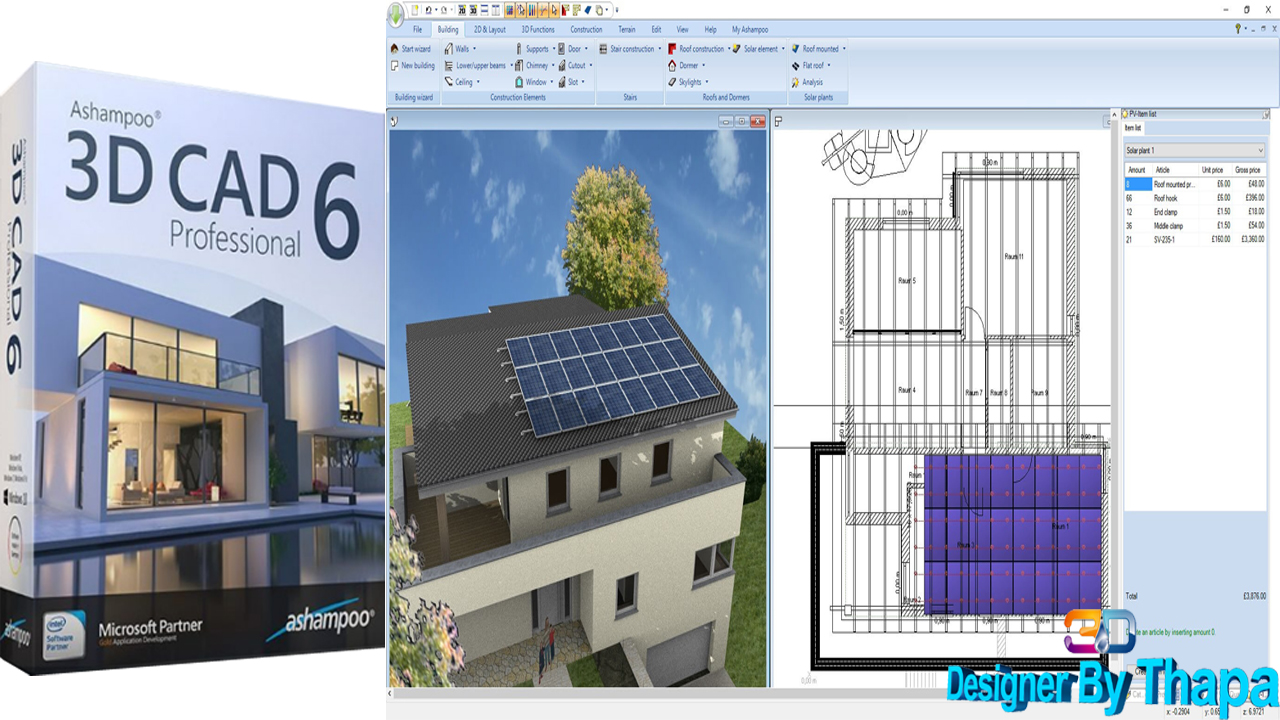Select the Solar element icon
This screenshot has width=1280, height=720.
tap(736, 49)
